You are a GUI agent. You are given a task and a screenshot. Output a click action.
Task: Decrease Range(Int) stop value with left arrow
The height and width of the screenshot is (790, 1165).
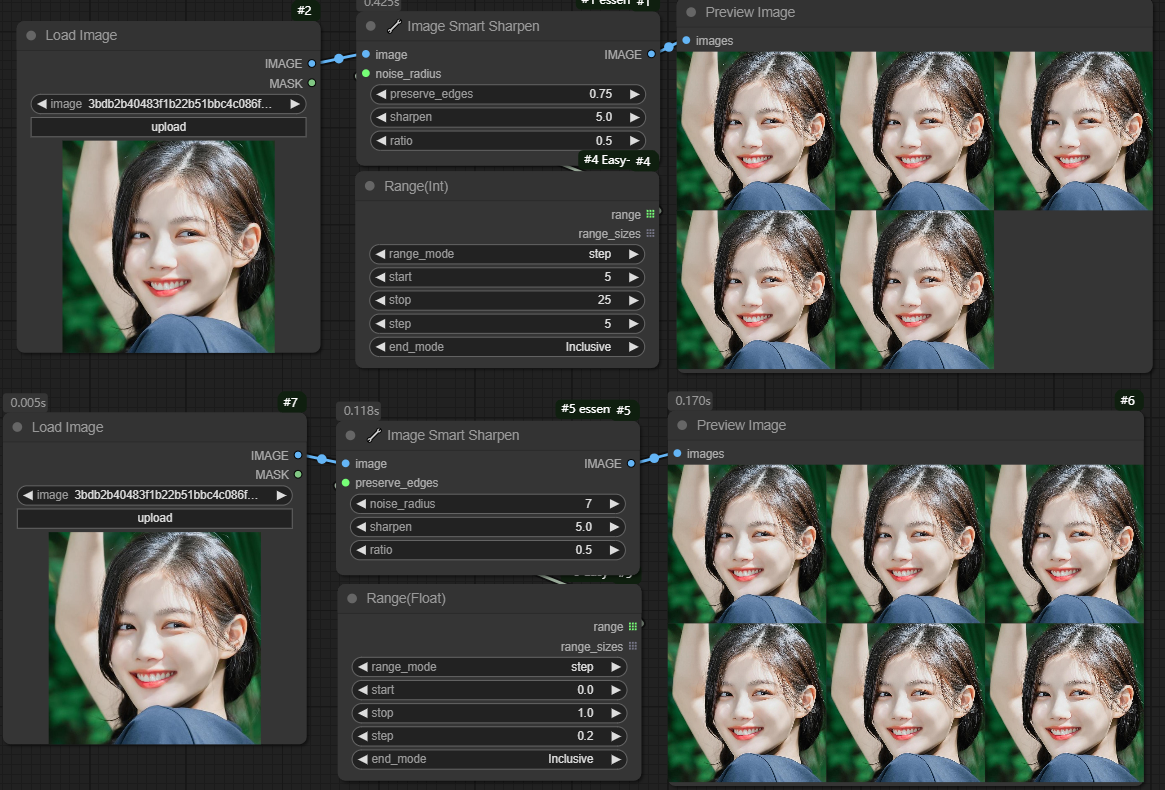pyautogui.click(x=380, y=300)
